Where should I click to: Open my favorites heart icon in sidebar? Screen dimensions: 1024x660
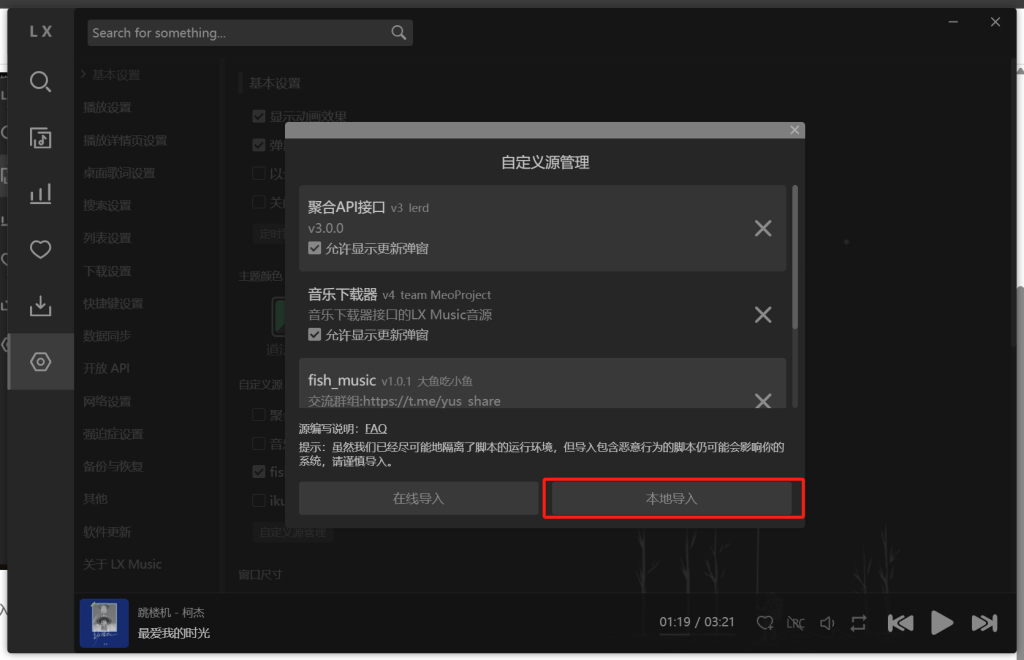(40, 250)
